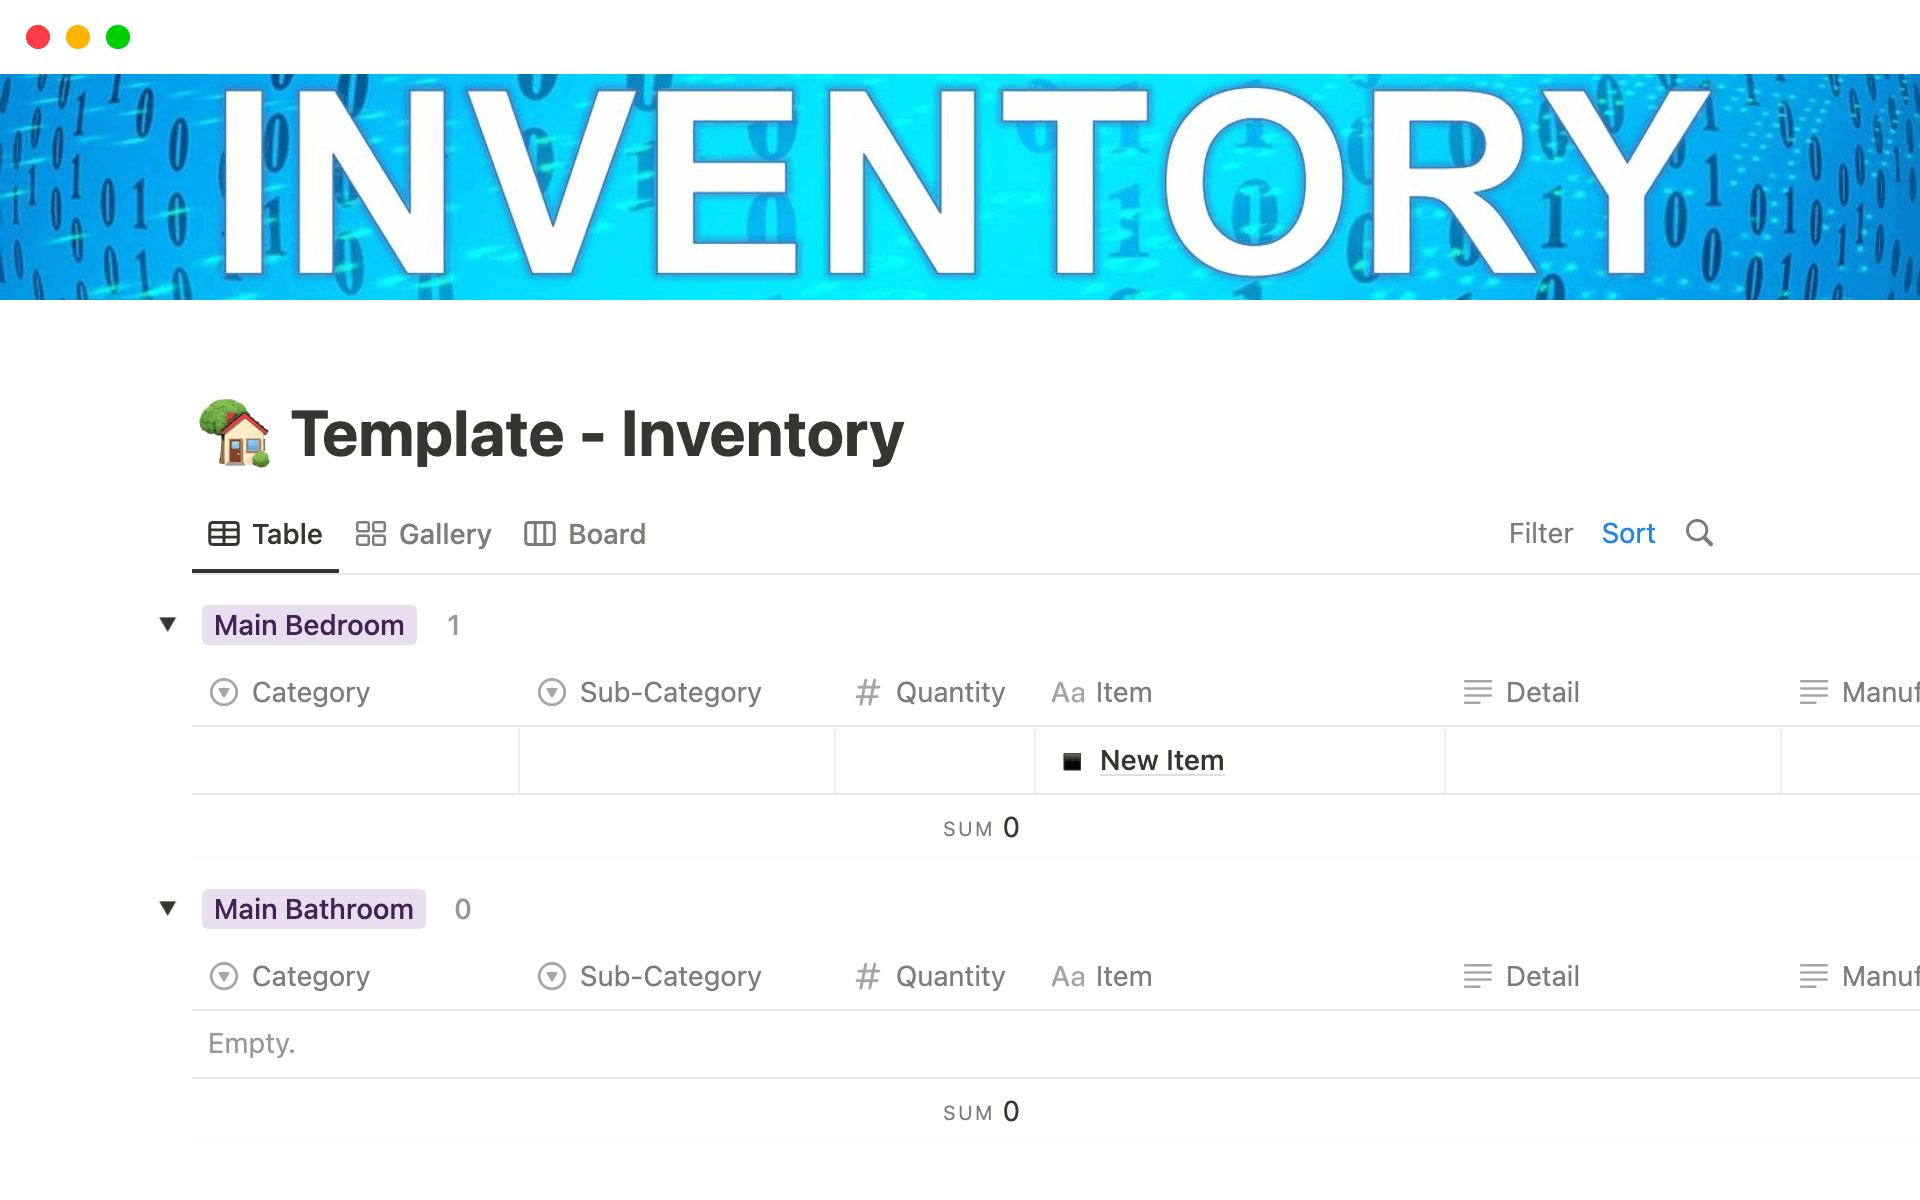Click the gallery grid icon beside Gallery
This screenshot has width=1920, height=1200.
pos(370,533)
